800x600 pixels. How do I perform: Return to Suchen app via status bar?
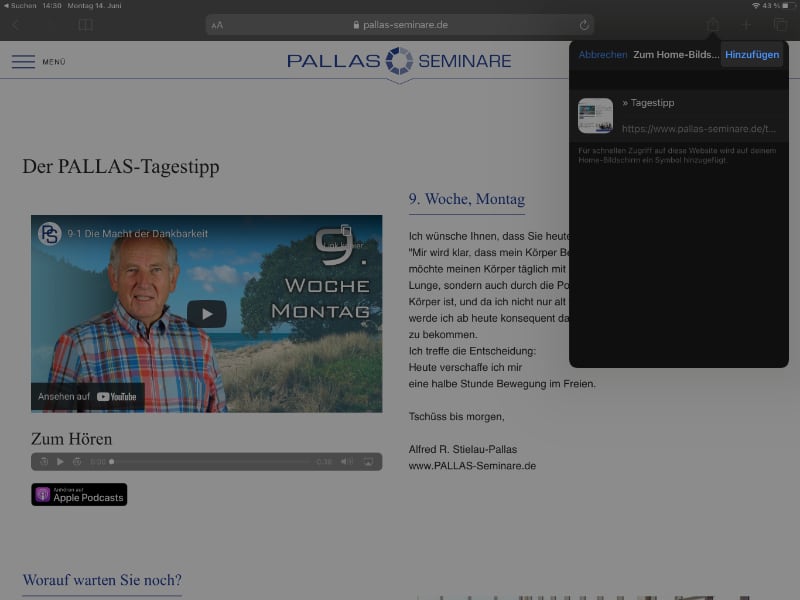coord(20,6)
